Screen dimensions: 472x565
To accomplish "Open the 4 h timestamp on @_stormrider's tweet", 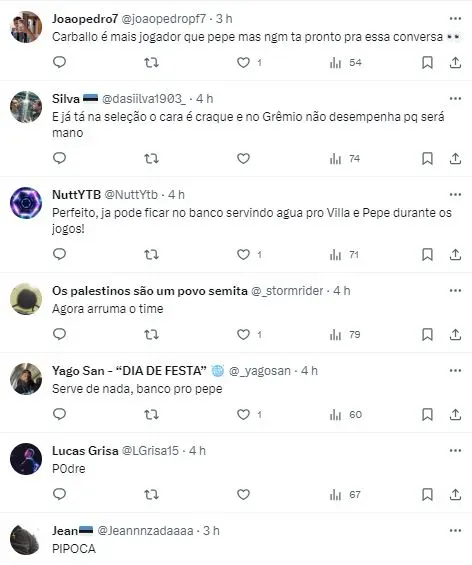I will coord(342,291).
